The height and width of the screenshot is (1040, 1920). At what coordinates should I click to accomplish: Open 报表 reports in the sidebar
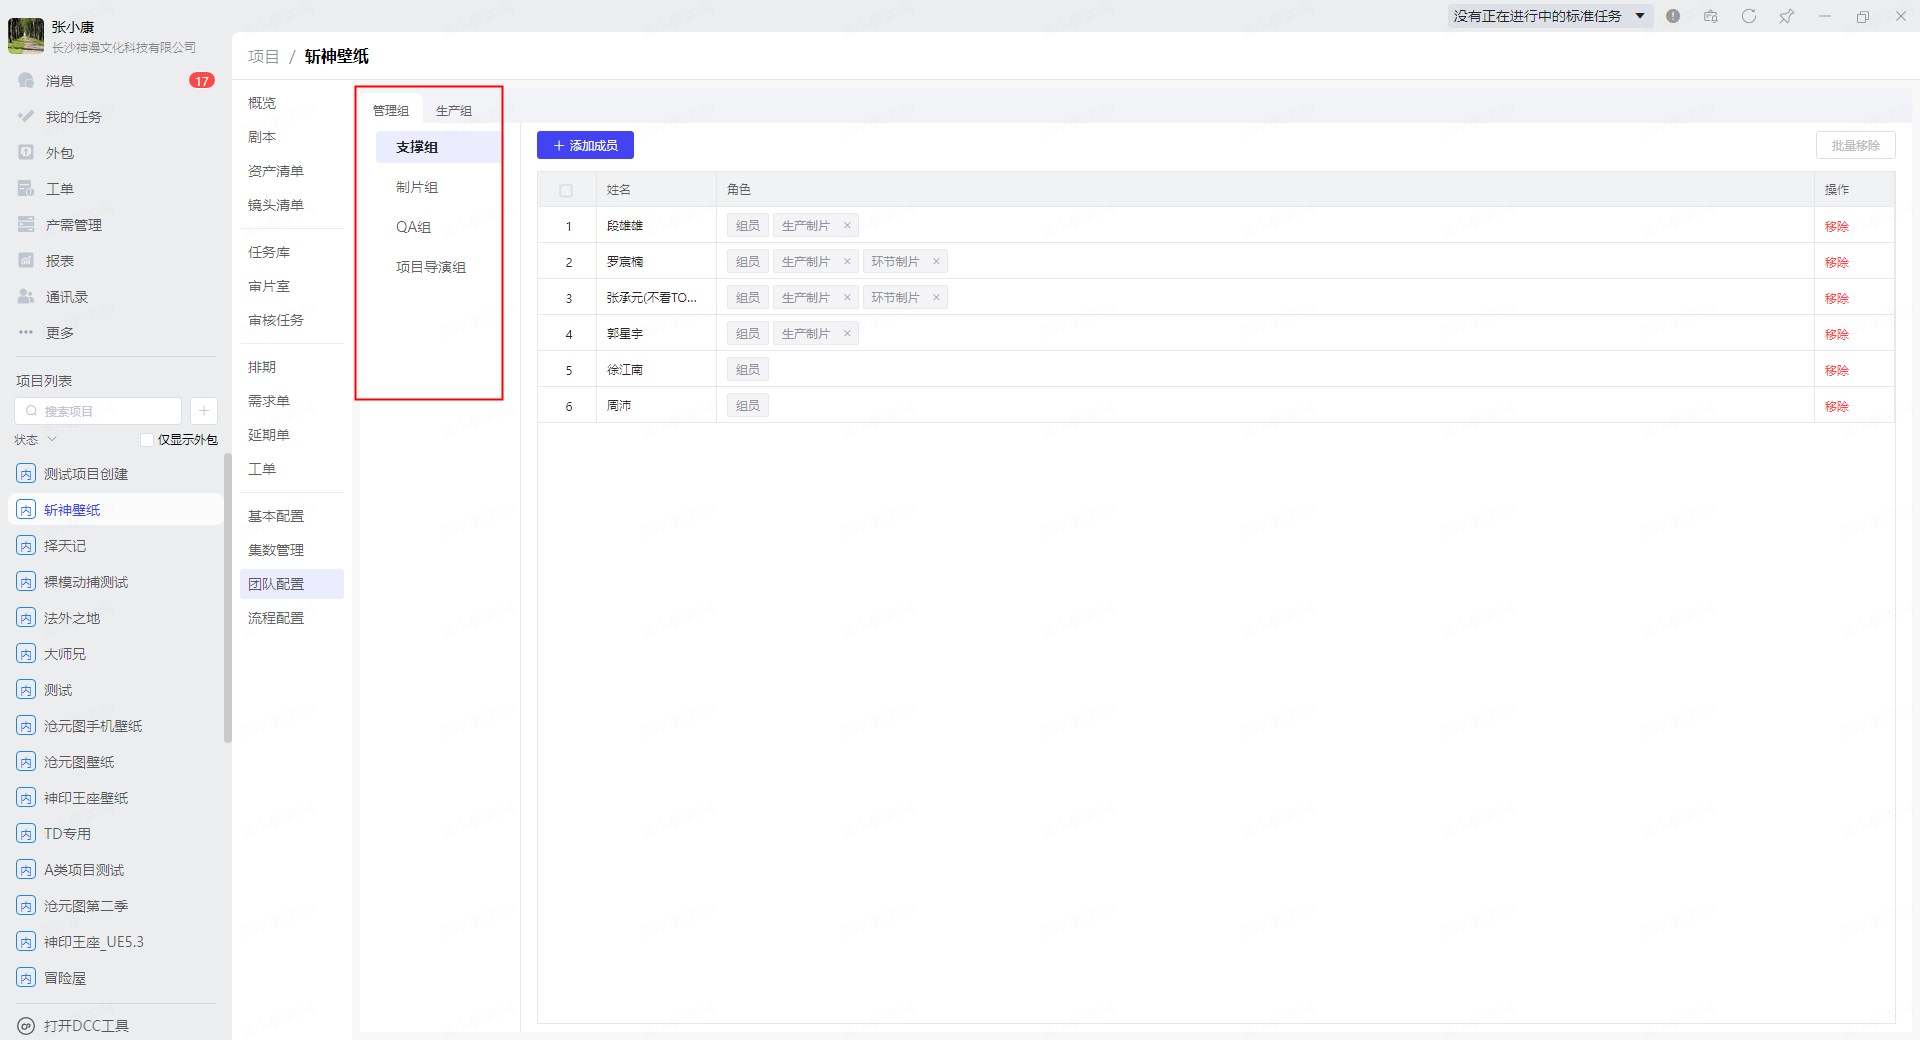click(x=60, y=261)
